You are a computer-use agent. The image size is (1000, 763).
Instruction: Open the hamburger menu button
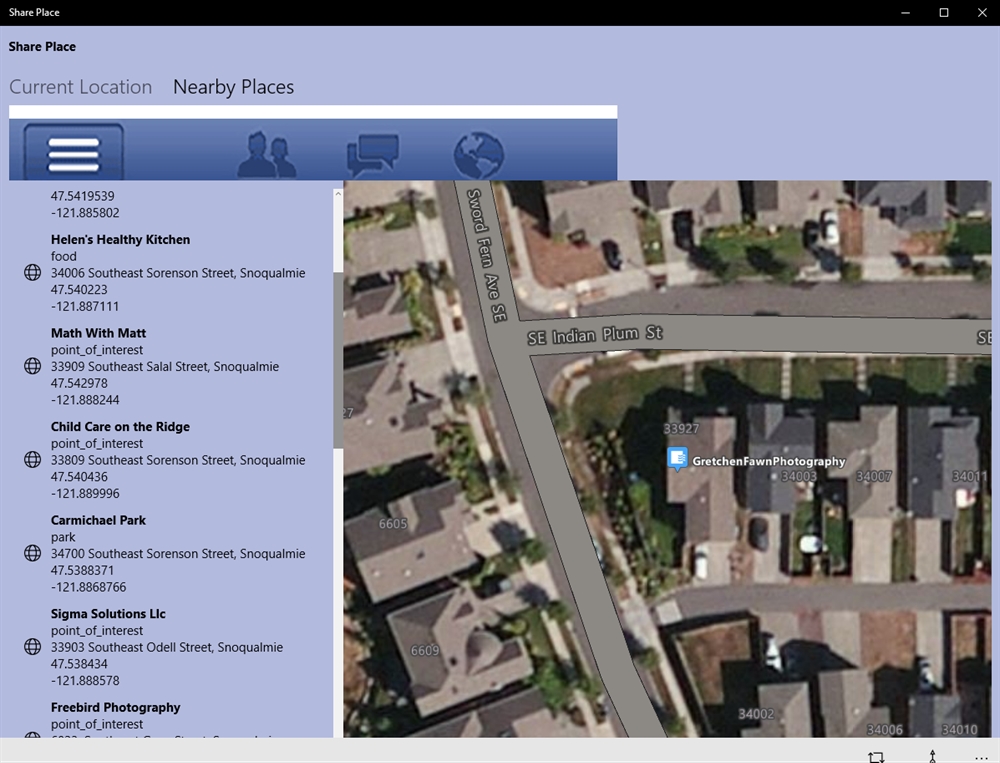(x=73, y=152)
